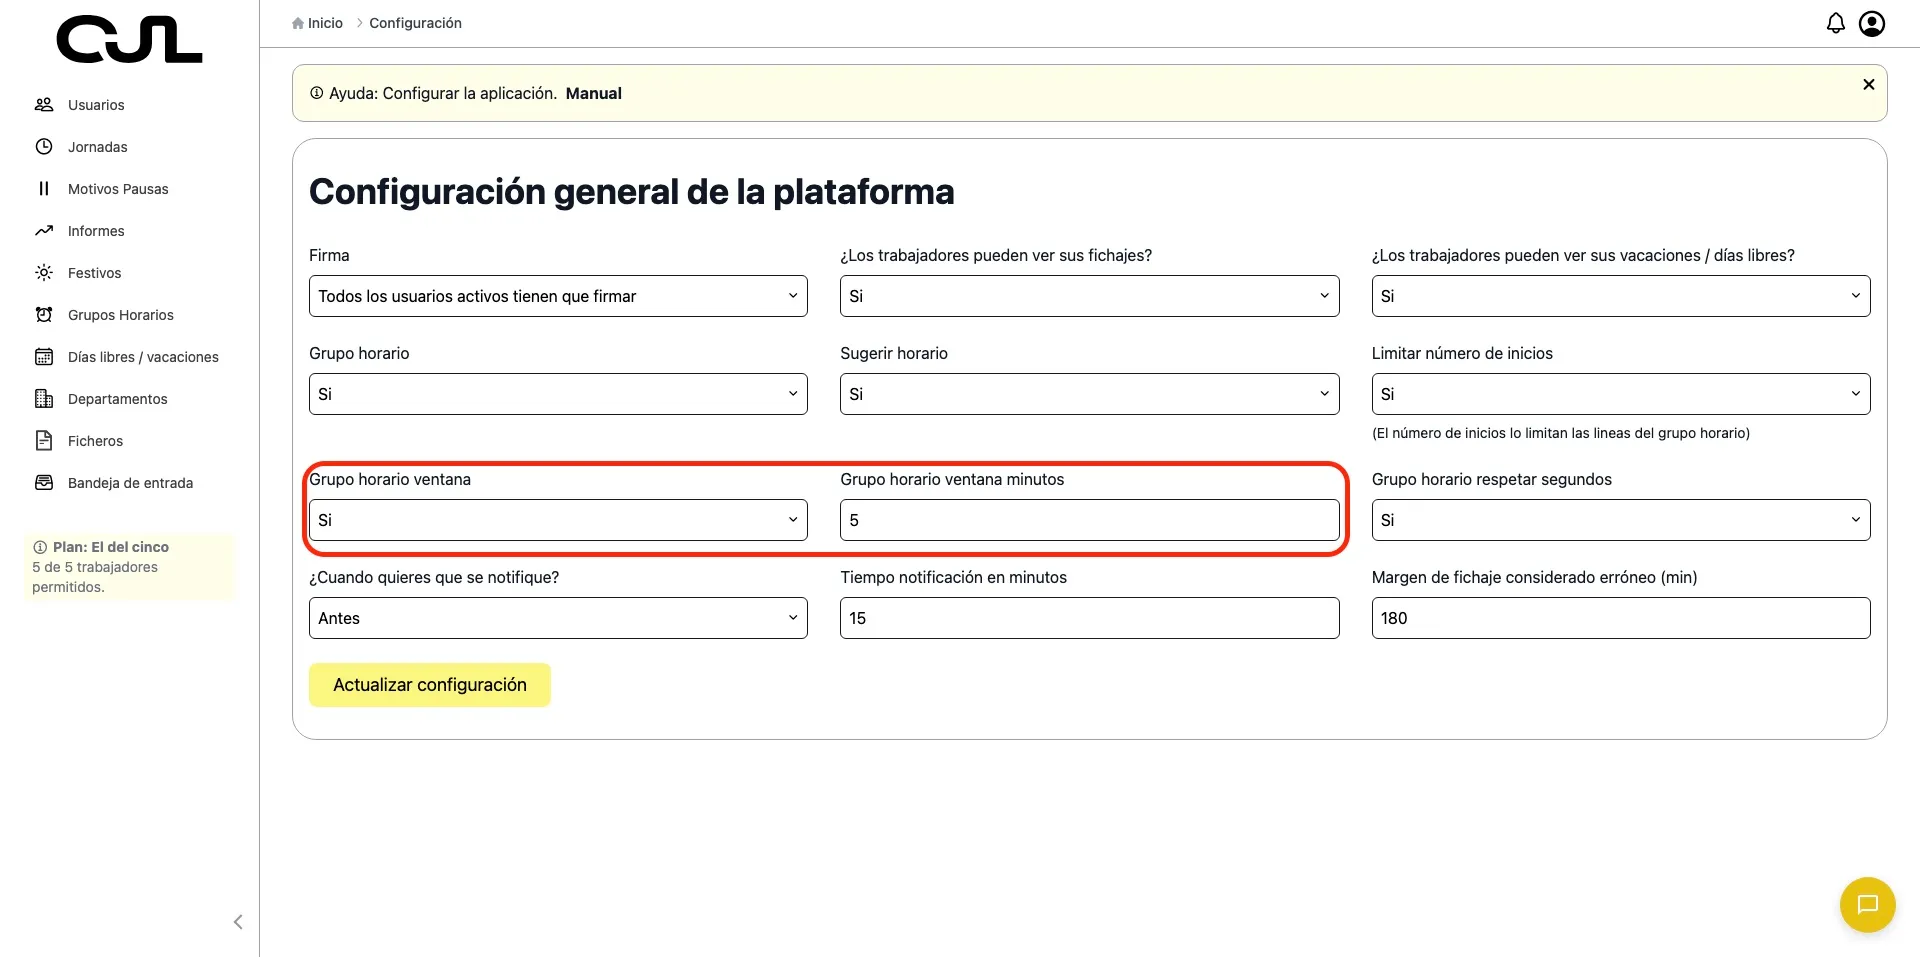This screenshot has height=957, width=1920.
Task: Open the Grupo horario dropdown
Action: [x=558, y=394]
